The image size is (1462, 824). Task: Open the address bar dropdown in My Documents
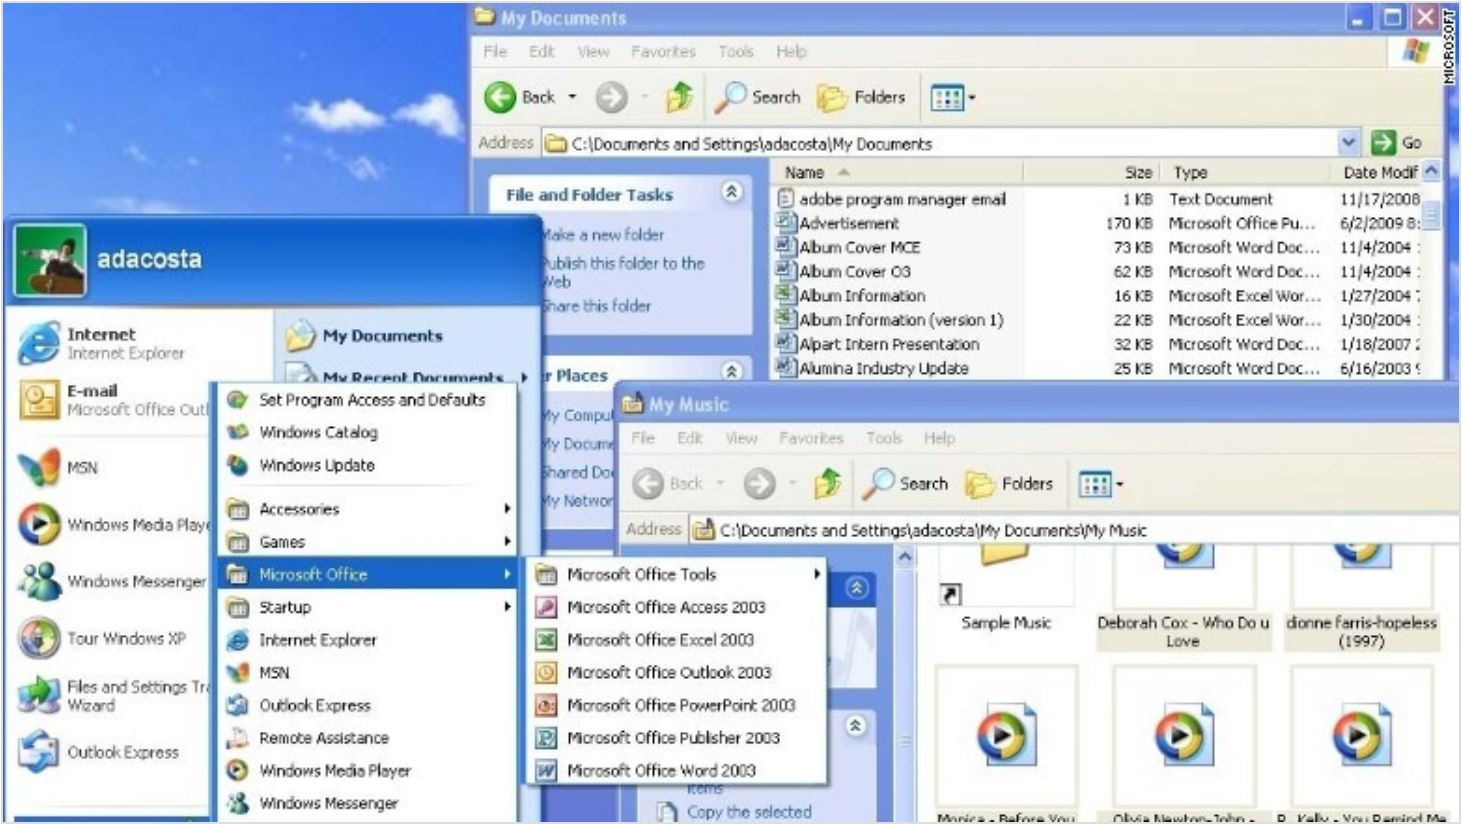point(1348,143)
